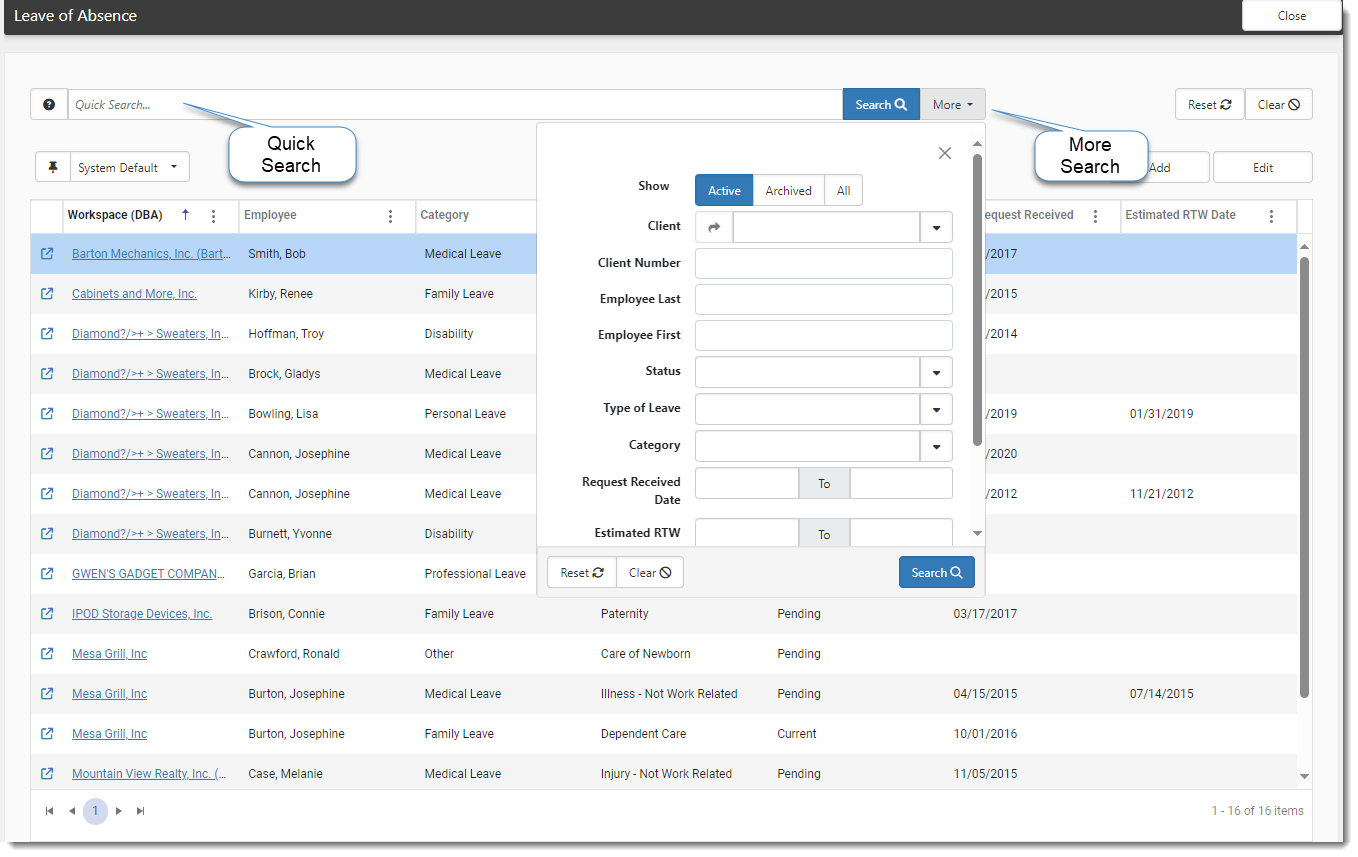Click Care of Newborn cell
The image size is (1358, 857).
645,654
